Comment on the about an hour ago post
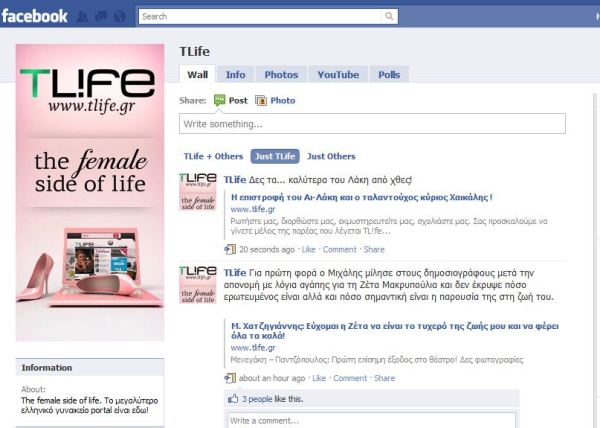This screenshot has height=428, width=600. point(350,378)
